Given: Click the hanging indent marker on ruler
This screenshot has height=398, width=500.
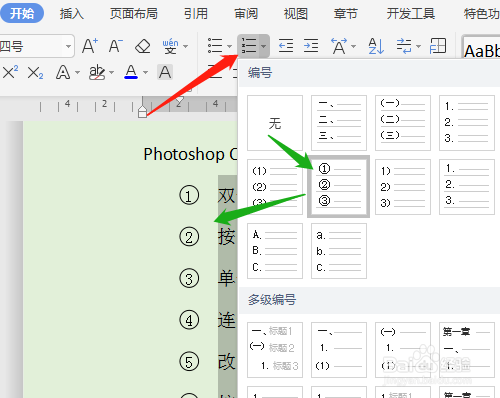Looking at the screenshot, I should point(142,112).
